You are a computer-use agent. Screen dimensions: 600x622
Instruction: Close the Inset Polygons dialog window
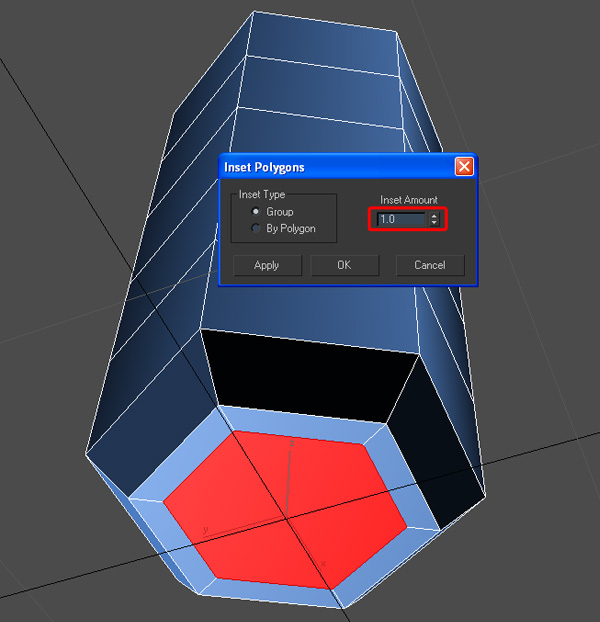tap(464, 166)
